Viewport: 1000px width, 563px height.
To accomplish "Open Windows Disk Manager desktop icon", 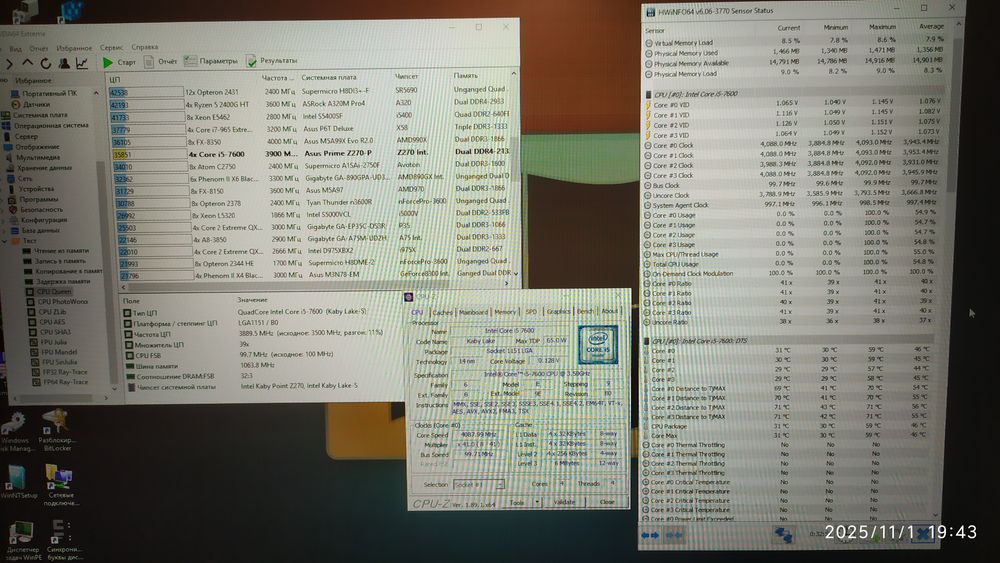I will pos(15,433).
